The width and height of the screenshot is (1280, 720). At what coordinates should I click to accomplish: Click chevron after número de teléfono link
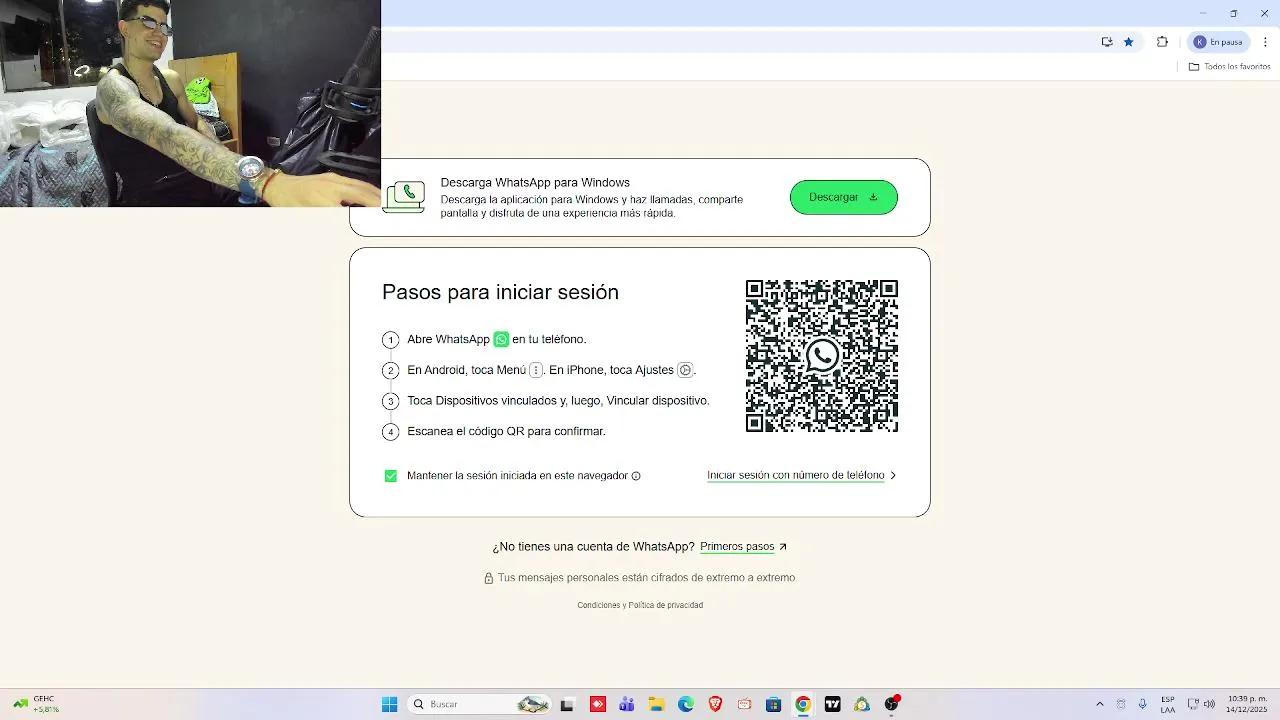893,476
